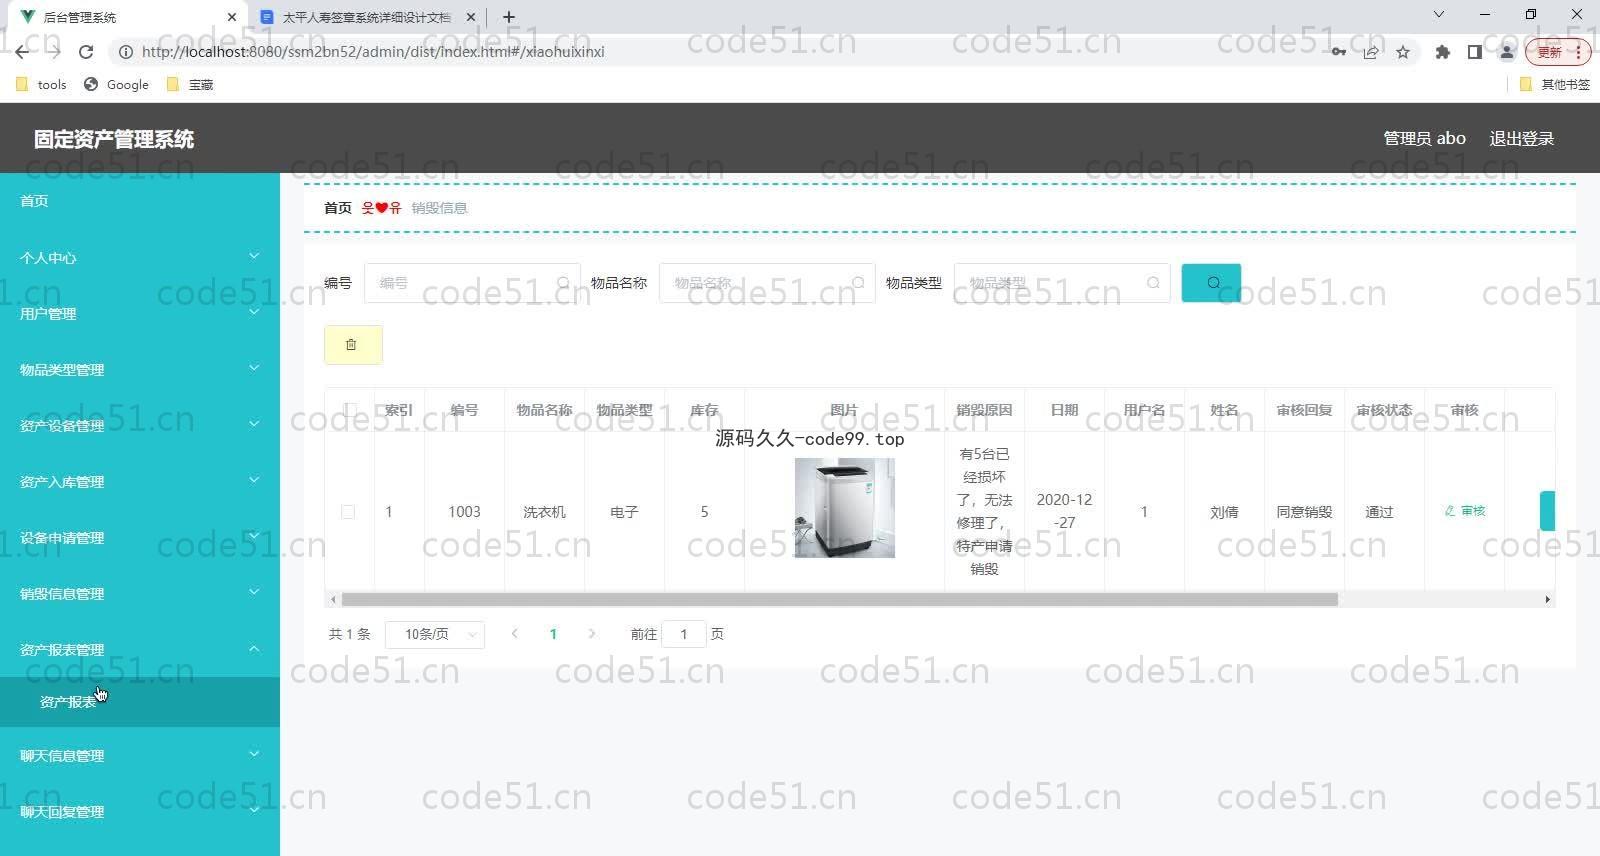1600x856 pixels.
Task: Focus the 编号 search input
Action: [472, 283]
